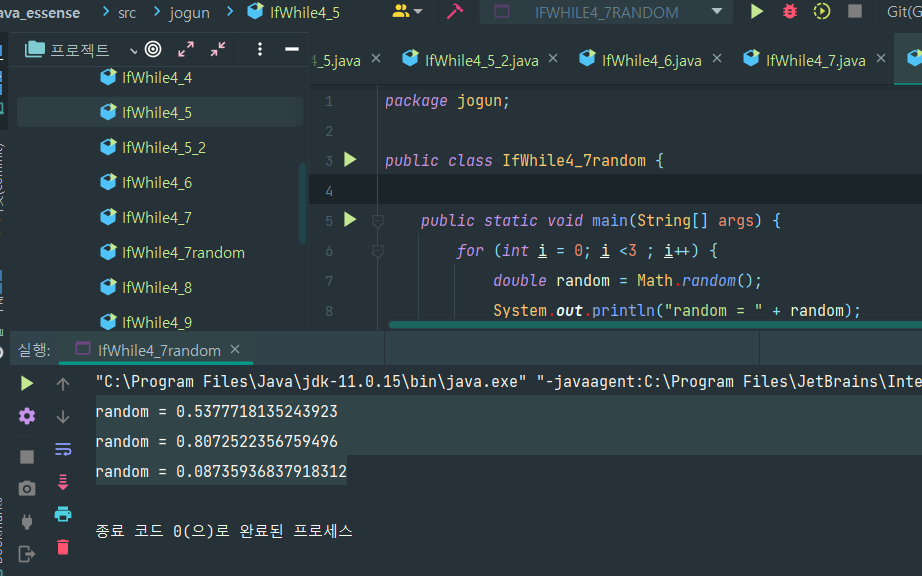Screen dimensions: 922x576
Task: Collapse the main method fold marker
Action: click(378, 221)
